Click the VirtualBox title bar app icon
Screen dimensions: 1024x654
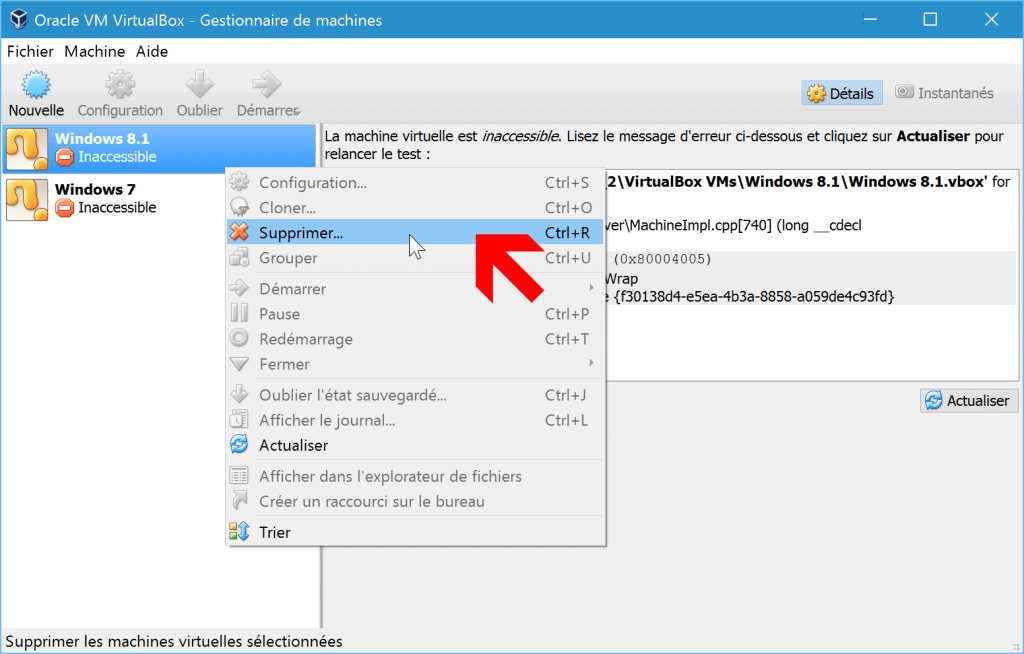[x=19, y=20]
